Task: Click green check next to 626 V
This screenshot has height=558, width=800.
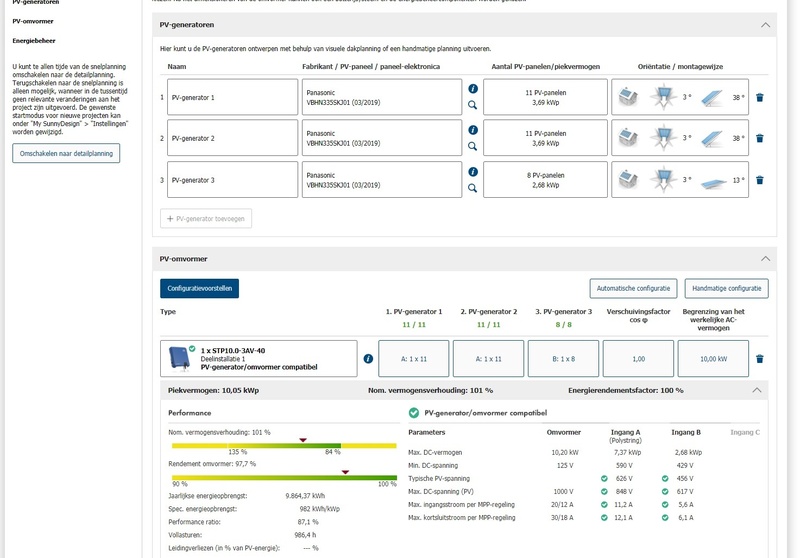Action: click(x=604, y=479)
